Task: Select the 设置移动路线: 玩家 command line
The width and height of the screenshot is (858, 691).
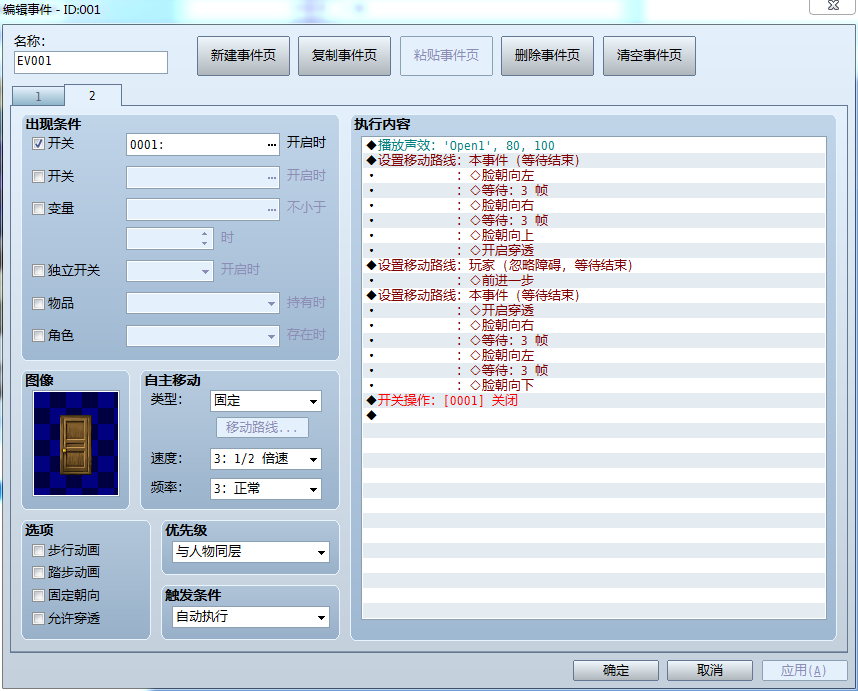Action: tap(594, 265)
